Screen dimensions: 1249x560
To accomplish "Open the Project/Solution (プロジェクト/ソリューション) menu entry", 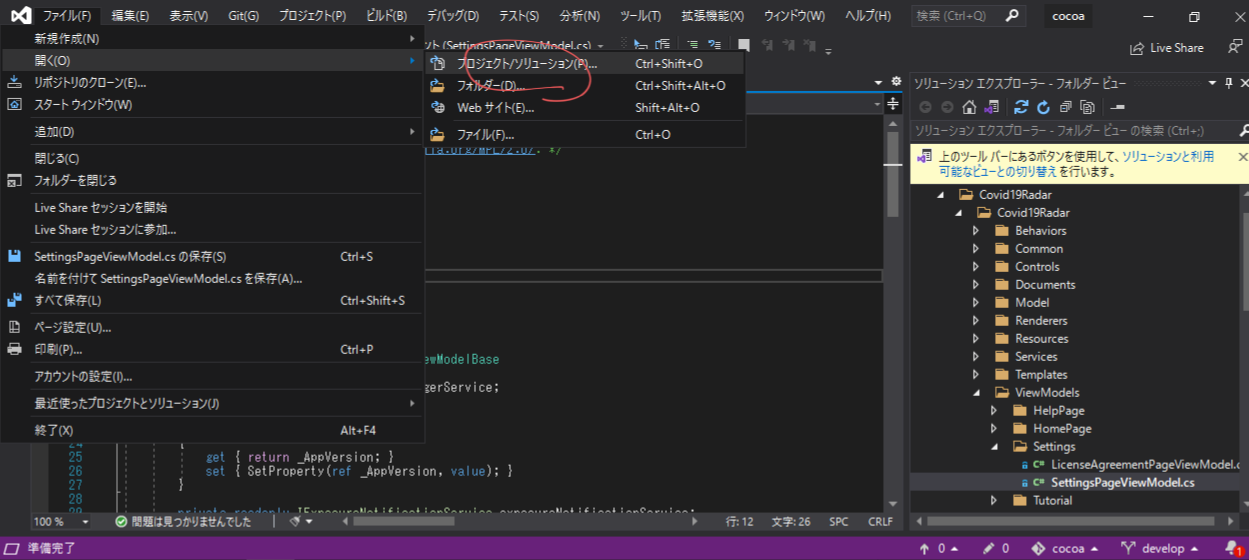I will point(584,63).
